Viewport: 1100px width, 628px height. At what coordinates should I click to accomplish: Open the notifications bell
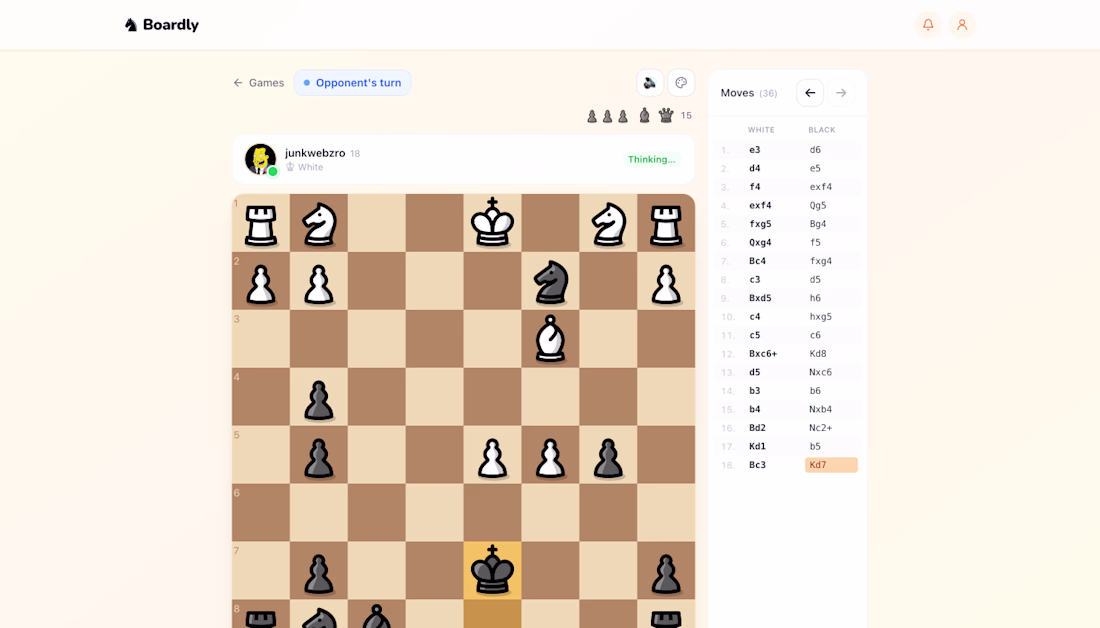click(x=928, y=25)
